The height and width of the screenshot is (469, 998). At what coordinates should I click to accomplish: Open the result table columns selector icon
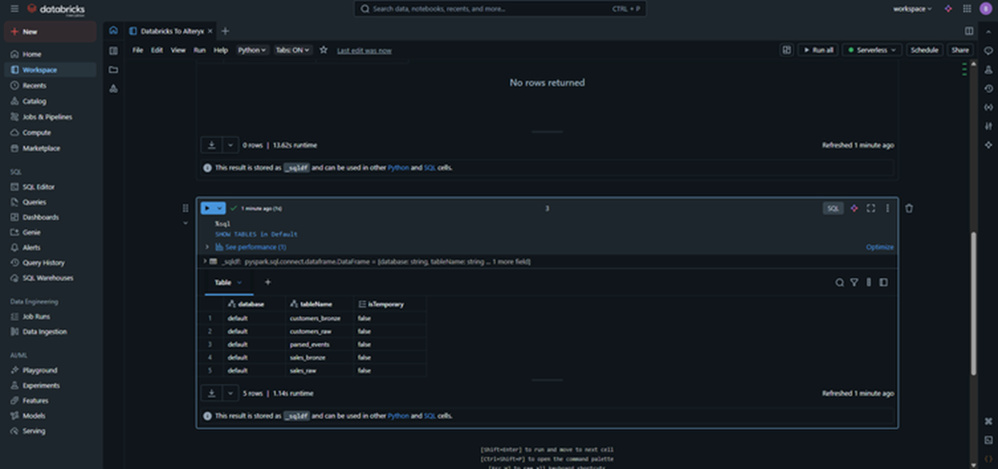[869, 283]
